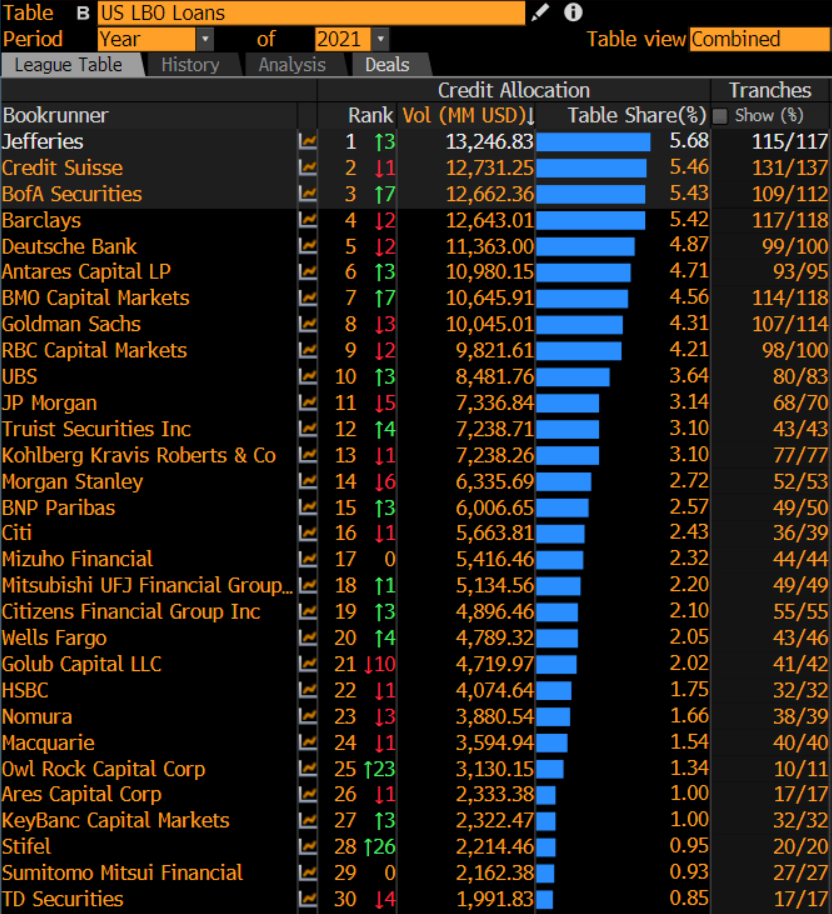
Task: Click chart icon next to JP Morgan
Action: point(308,403)
